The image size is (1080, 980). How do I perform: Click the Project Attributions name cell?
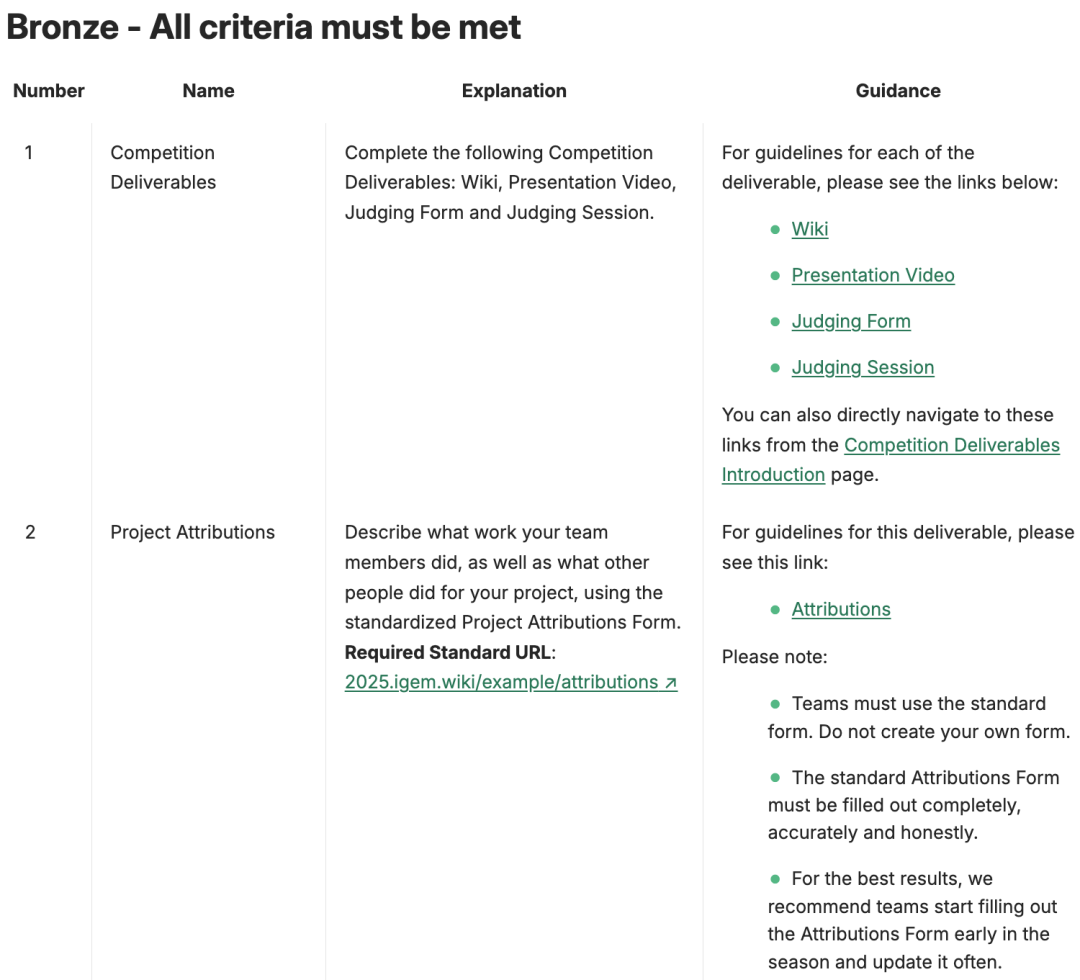[x=192, y=532]
